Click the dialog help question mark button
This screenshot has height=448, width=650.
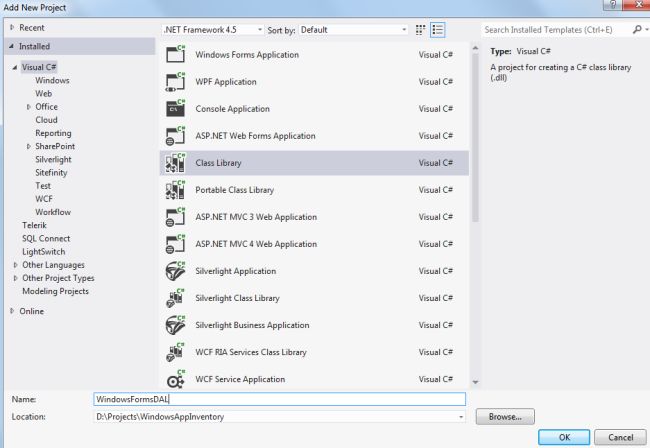tap(613, 5)
